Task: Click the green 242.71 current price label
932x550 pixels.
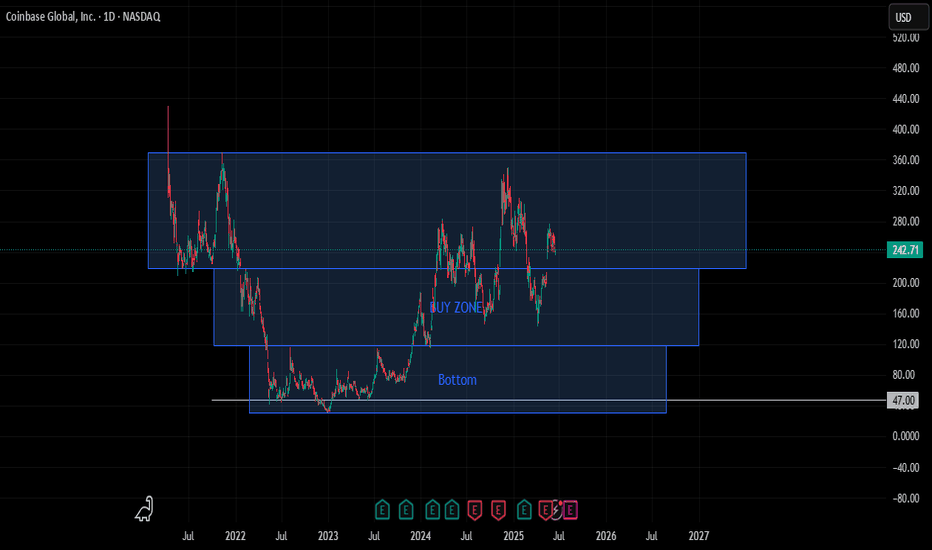Action: [x=905, y=250]
